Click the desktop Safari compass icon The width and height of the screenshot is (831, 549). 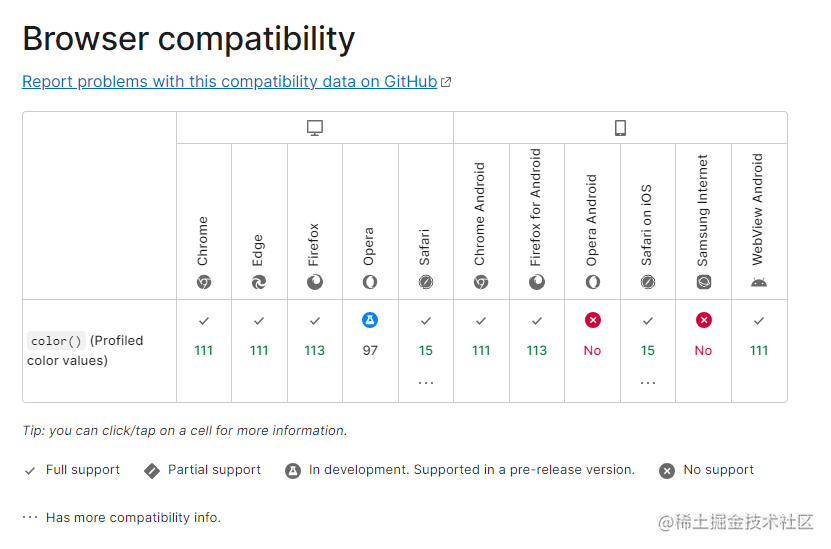tap(426, 283)
